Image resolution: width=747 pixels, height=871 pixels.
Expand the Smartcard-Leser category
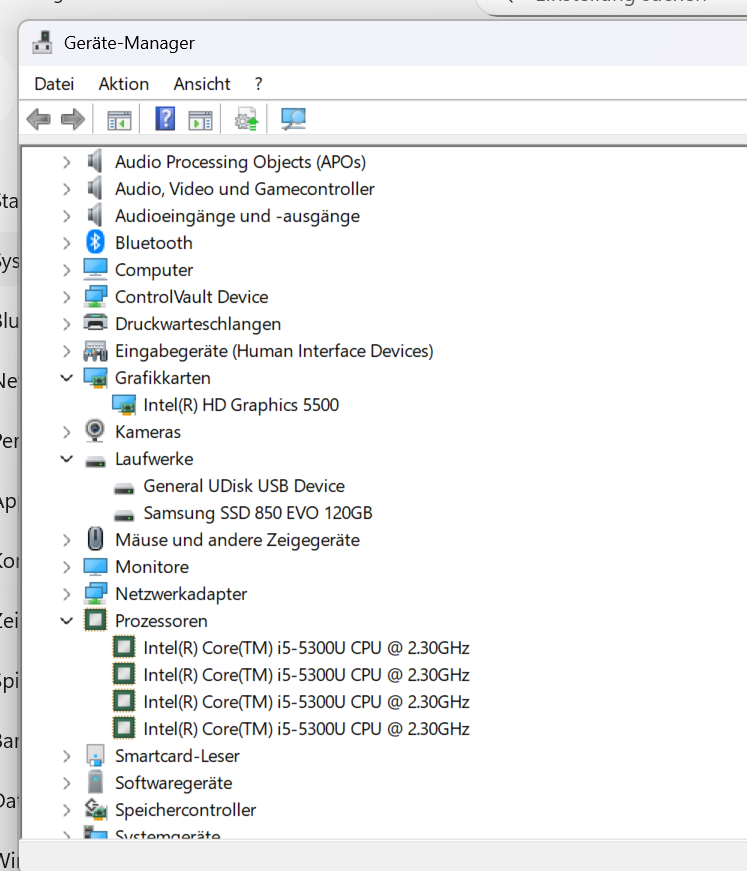tap(67, 757)
